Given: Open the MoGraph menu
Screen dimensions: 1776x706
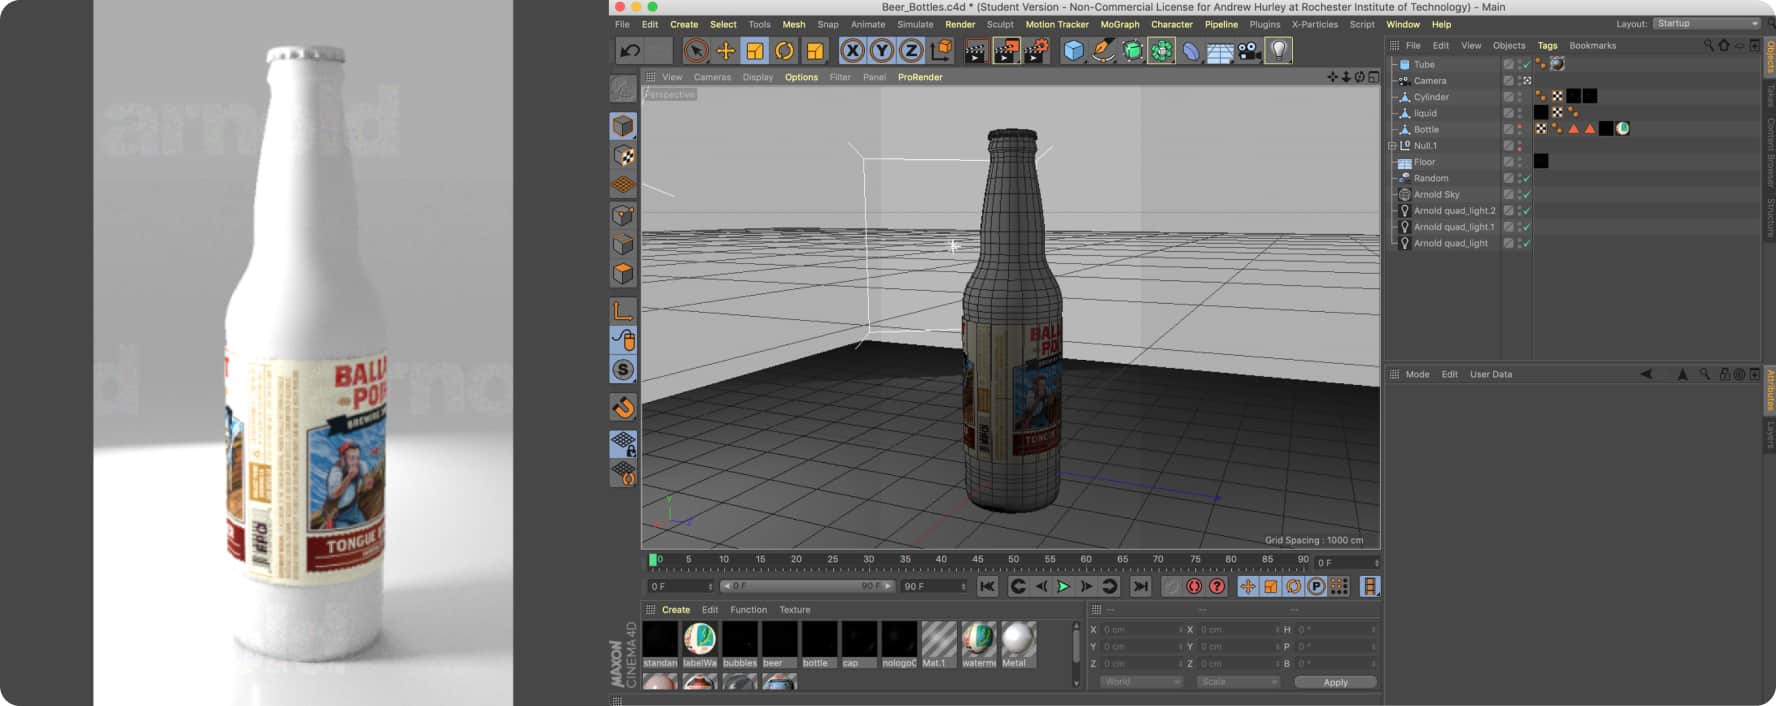Looking at the screenshot, I should coord(1120,24).
